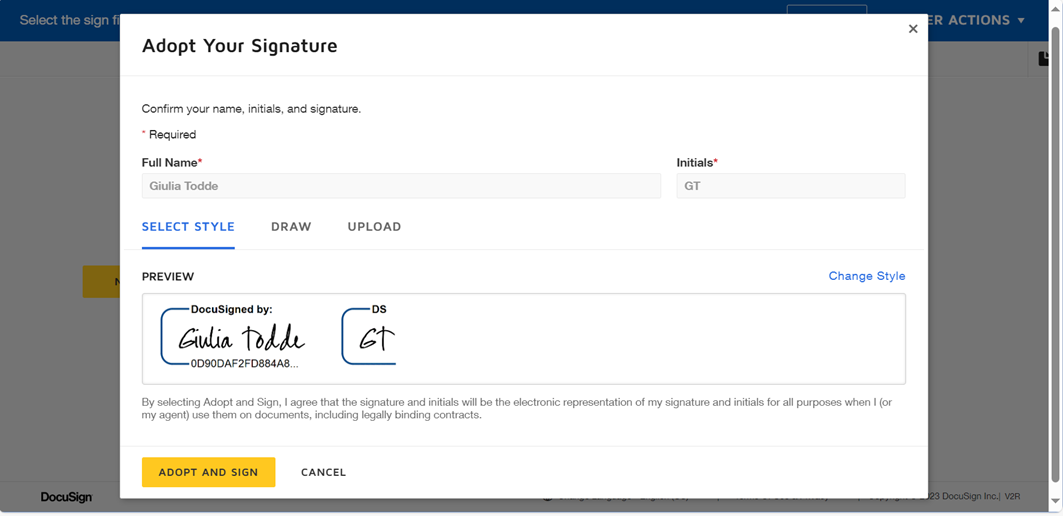Image resolution: width=1063 pixels, height=516 pixels.
Task: Click the 'DocuSigned by:' label
Action: pos(231,309)
